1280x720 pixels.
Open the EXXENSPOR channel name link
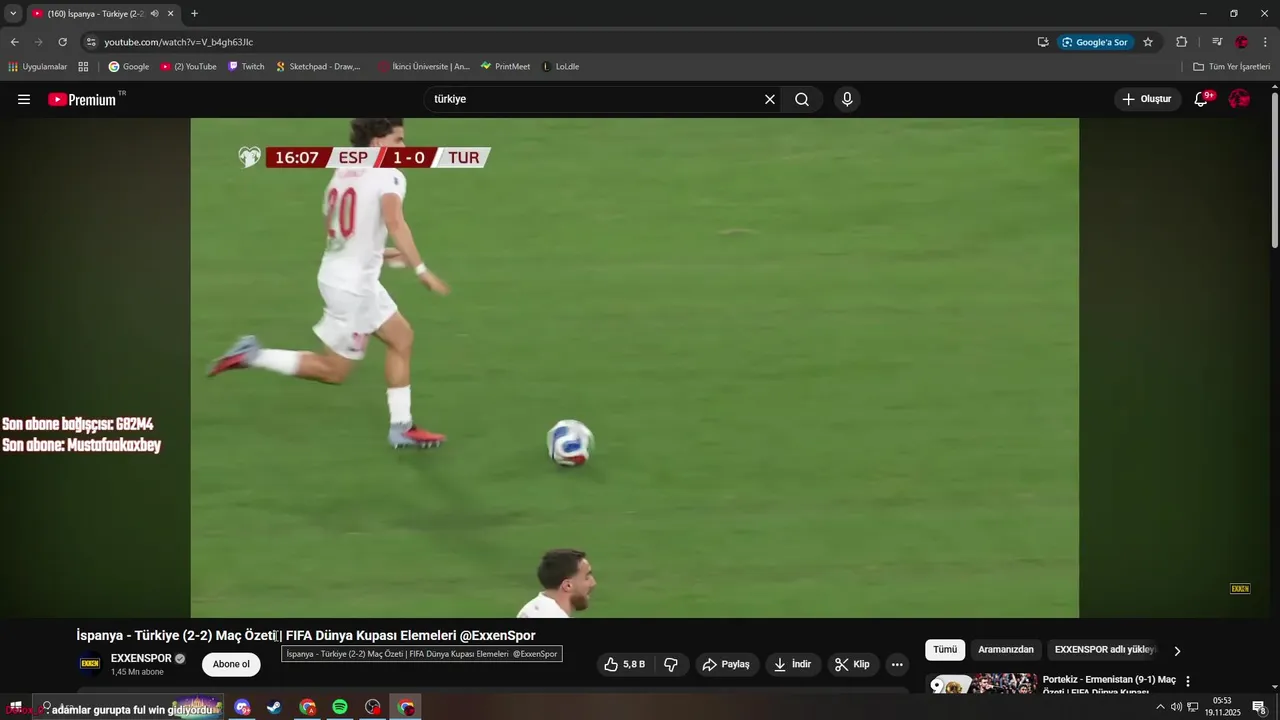click(x=141, y=658)
